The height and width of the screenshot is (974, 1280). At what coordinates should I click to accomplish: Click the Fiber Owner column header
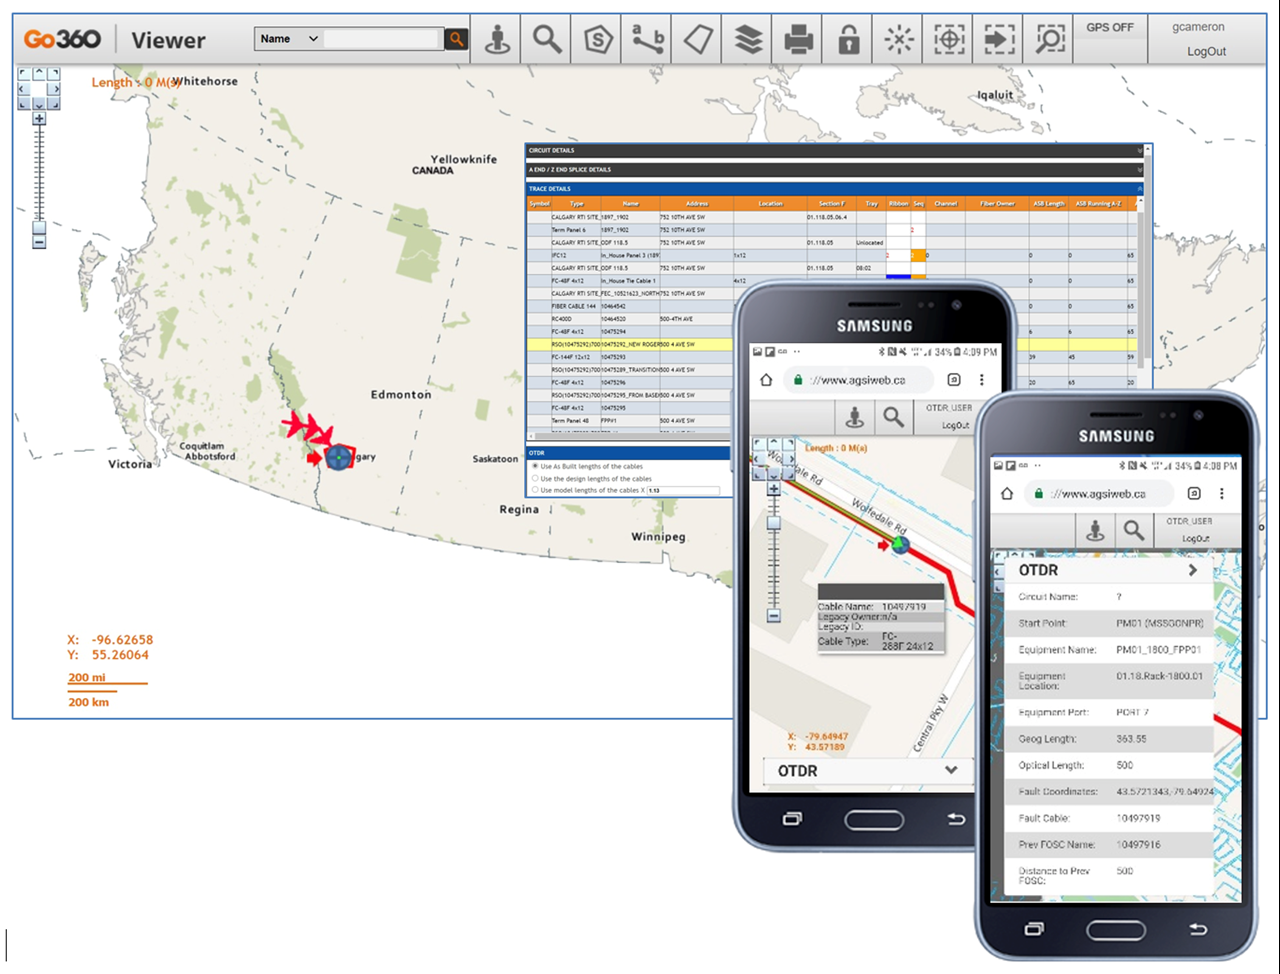click(997, 204)
